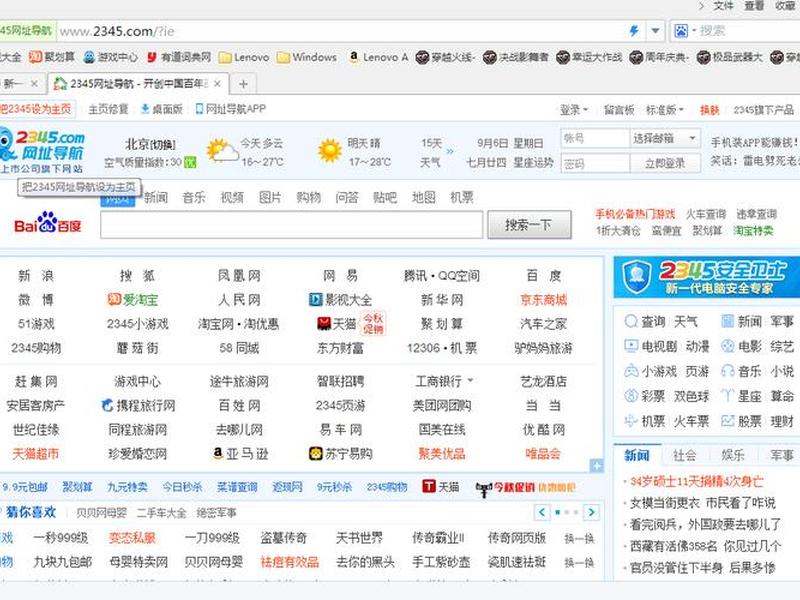
Task: Open the Lenovo A Amazon bookmark
Action: pyautogui.click(x=378, y=57)
